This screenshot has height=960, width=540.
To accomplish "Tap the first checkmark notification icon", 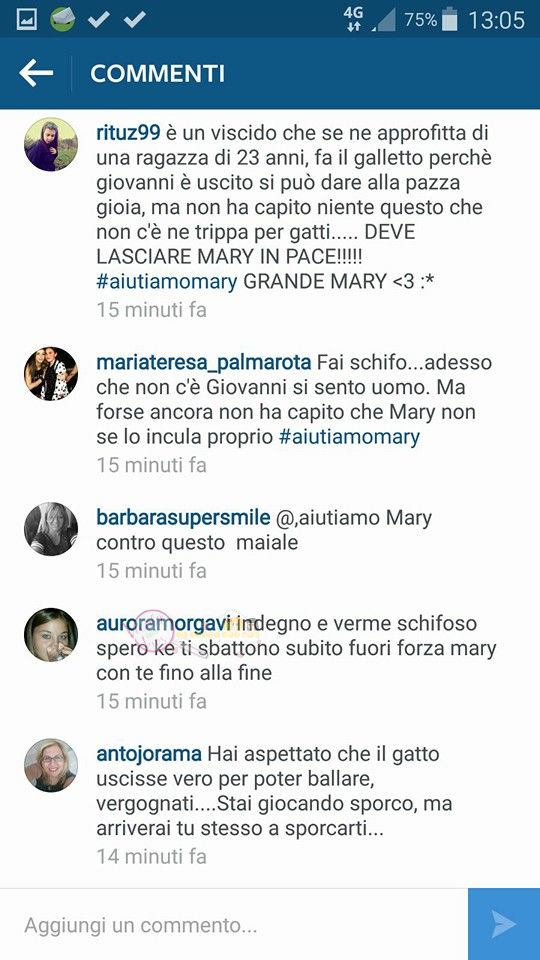I will click(x=98, y=20).
